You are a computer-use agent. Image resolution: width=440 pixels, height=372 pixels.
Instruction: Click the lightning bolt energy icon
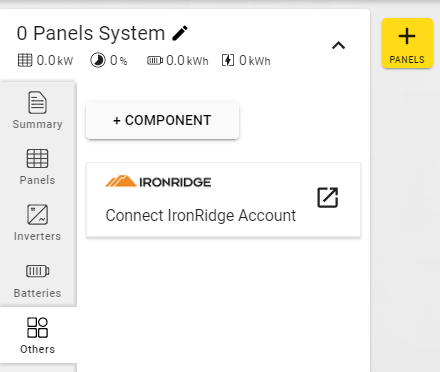[x=228, y=60]
